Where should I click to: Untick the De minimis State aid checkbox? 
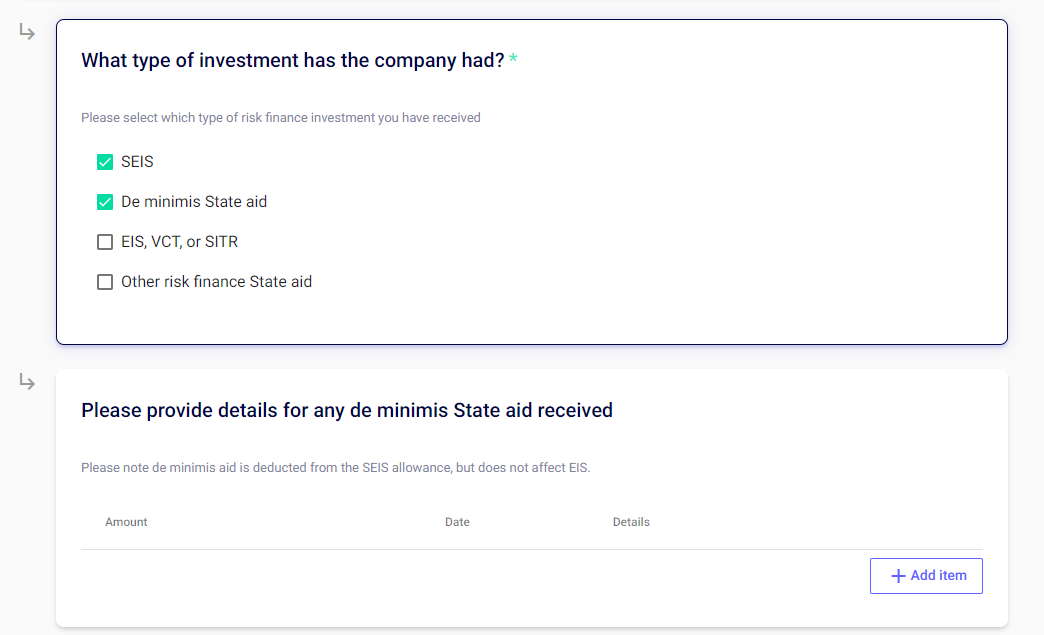105,202
